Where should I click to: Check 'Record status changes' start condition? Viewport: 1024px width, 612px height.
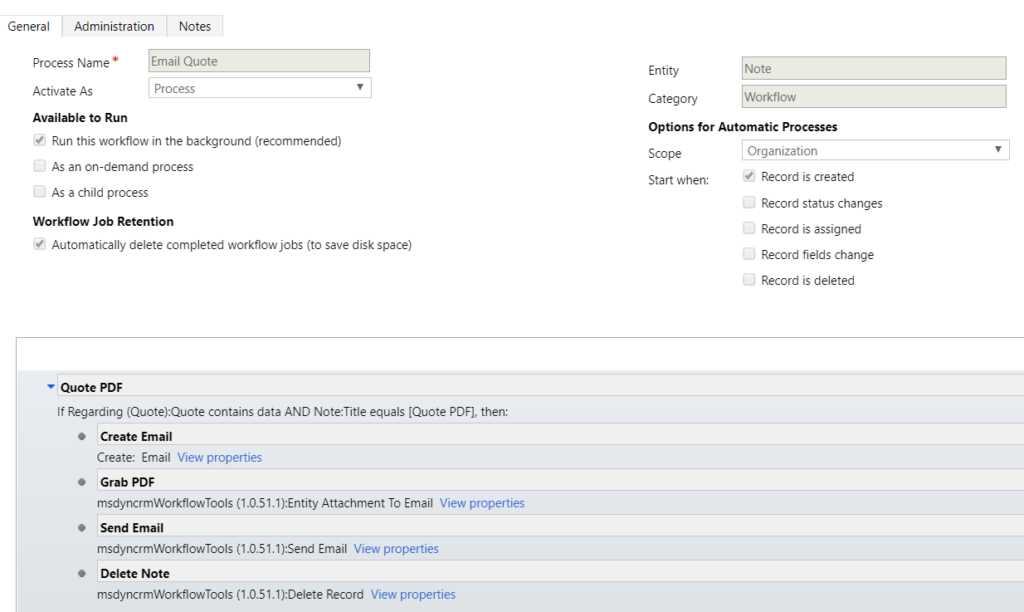tap(749, 202)
